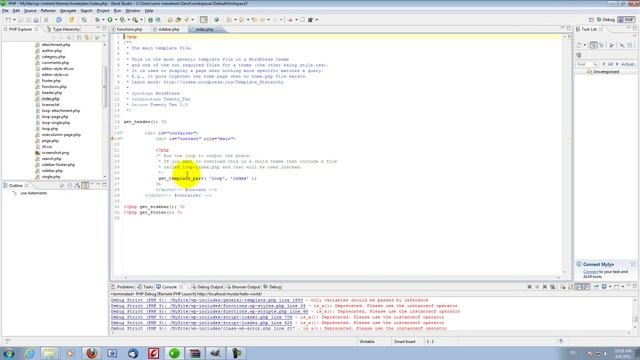Click the PHP Explorer vertical scrollbar

[104, 87]
